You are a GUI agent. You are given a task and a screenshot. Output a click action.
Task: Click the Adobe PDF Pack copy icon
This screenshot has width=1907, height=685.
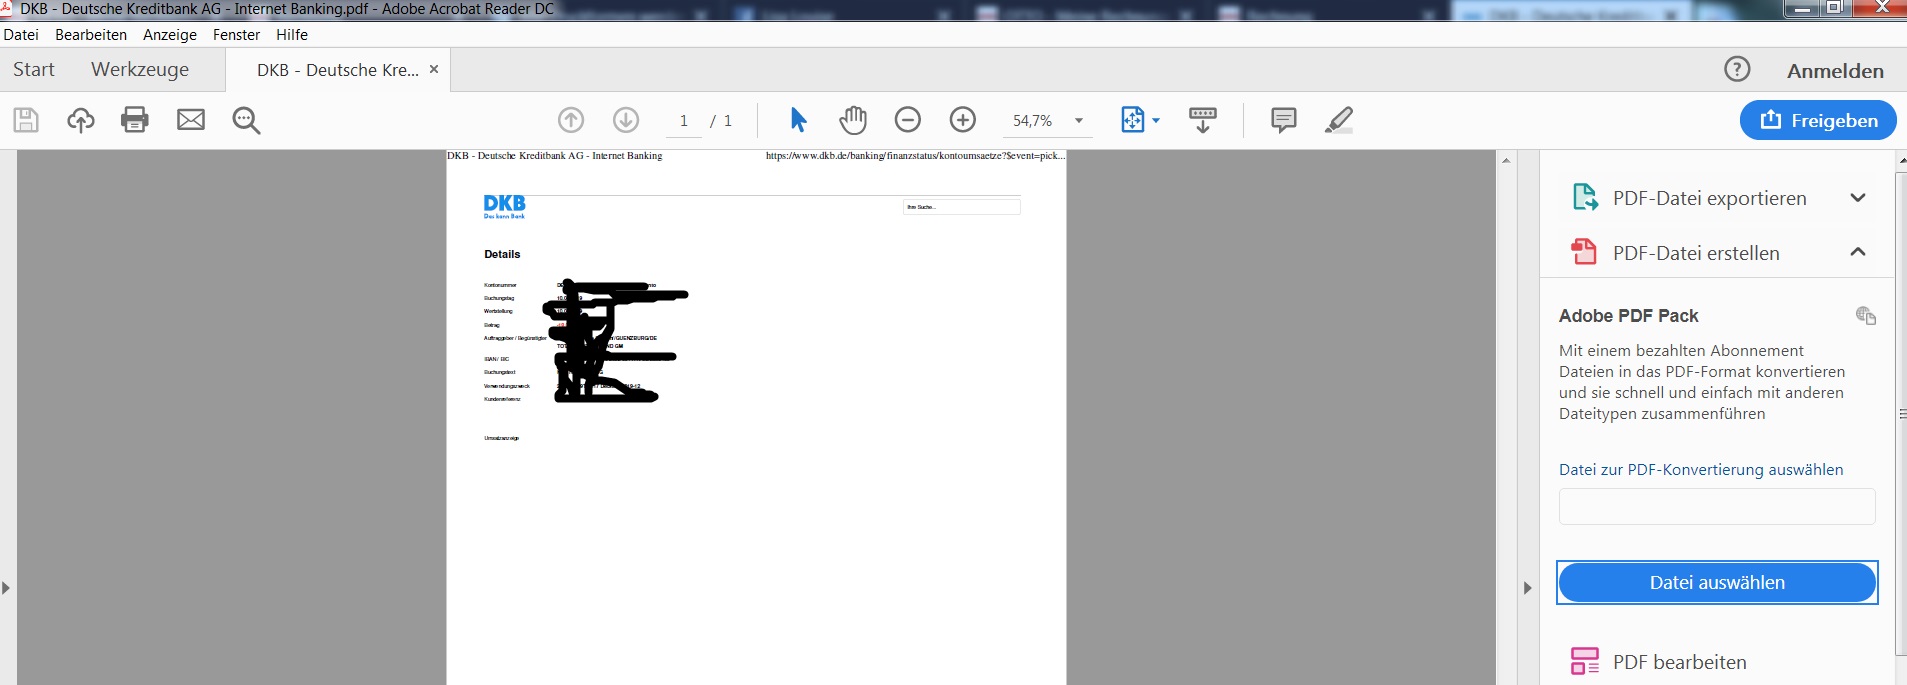(x=1866, y=316)
